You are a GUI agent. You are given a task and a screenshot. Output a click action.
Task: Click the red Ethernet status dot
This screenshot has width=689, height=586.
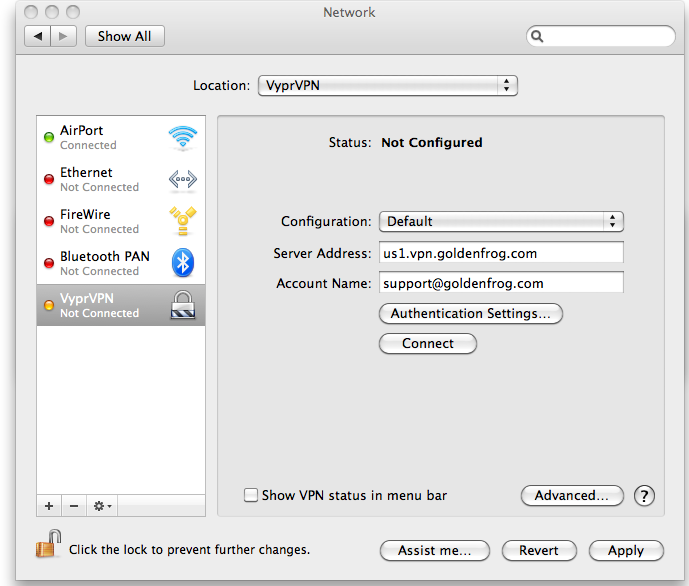[49, 179]
